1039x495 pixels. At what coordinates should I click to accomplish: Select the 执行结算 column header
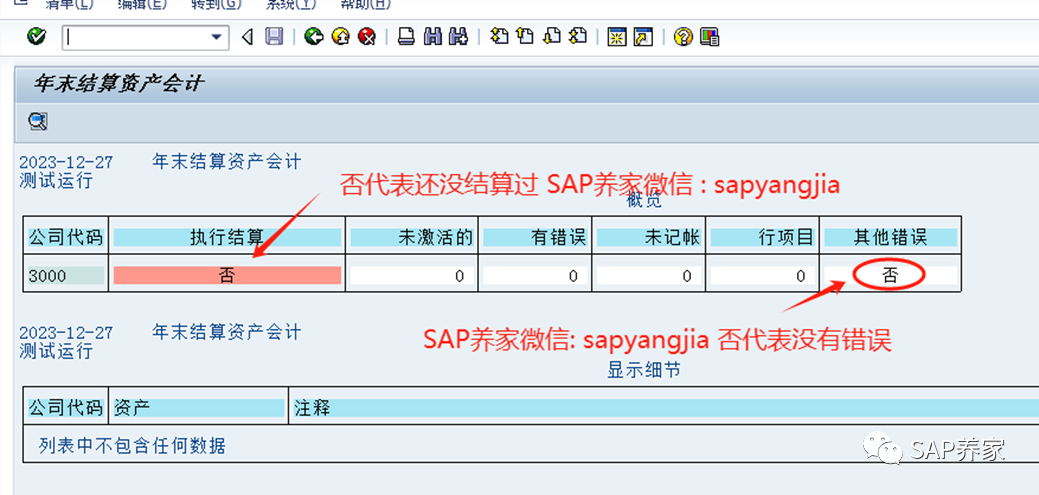(227, 238)
